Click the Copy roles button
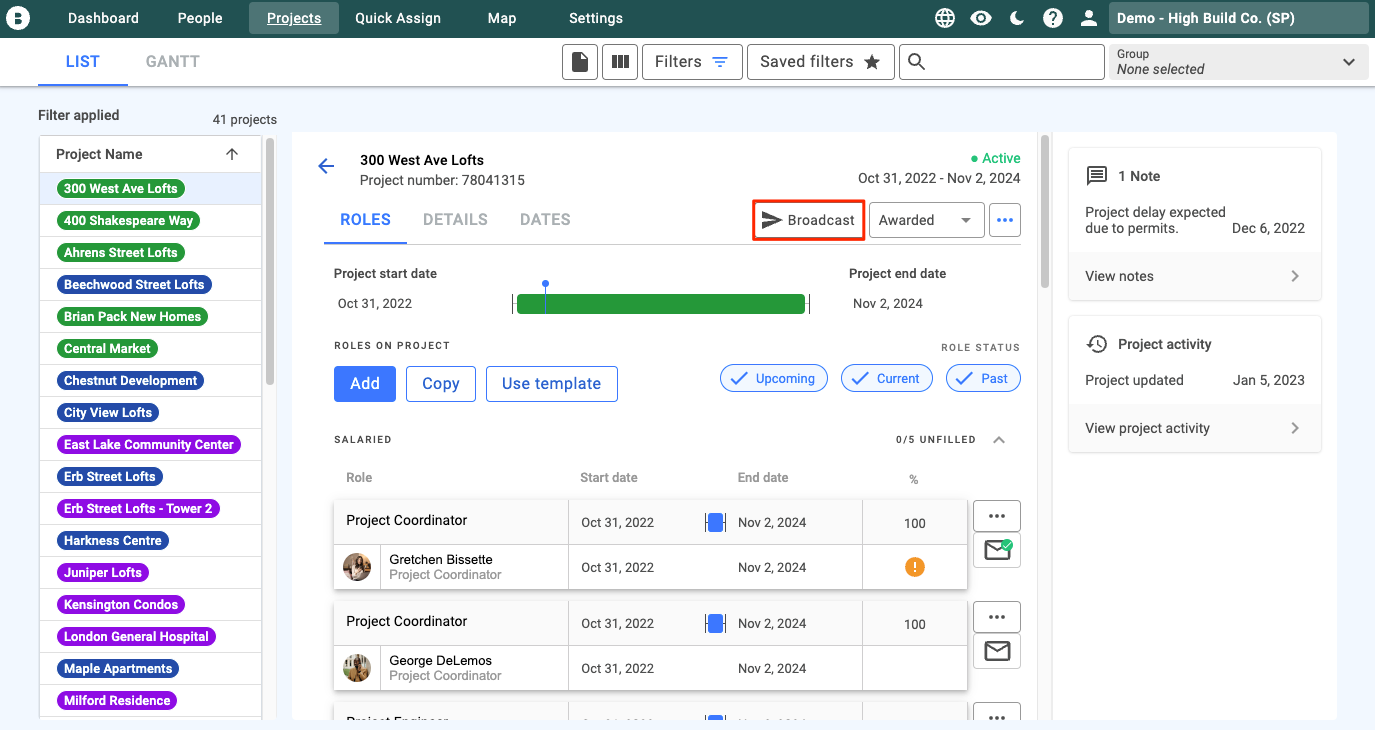Image resolution: width=1375 pixels, height=730 pixels. (x=441, y=384)
